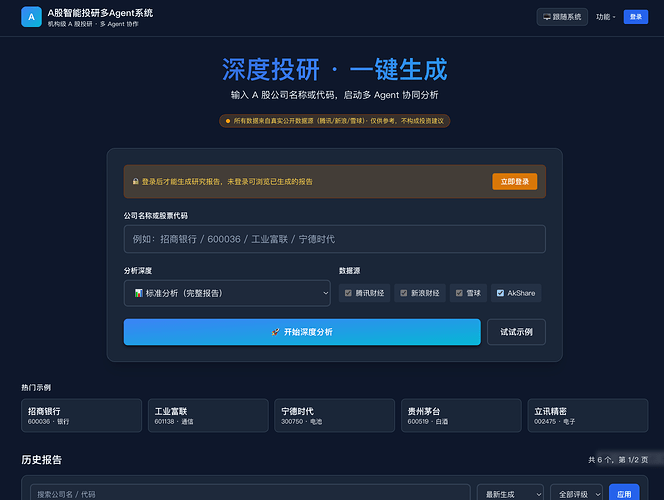Select the 立讯精密 example card
664x500 pixels.
click(x=588, y=415)
